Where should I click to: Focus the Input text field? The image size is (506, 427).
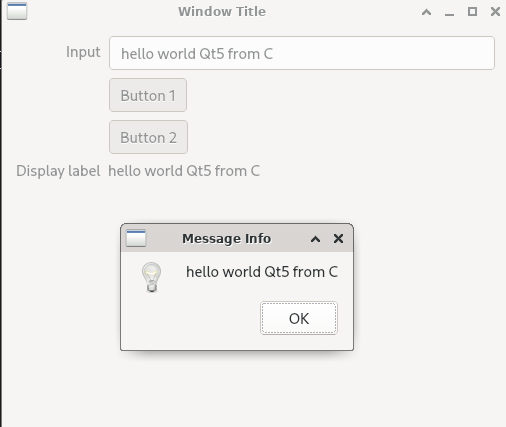(x=302, y=53)
